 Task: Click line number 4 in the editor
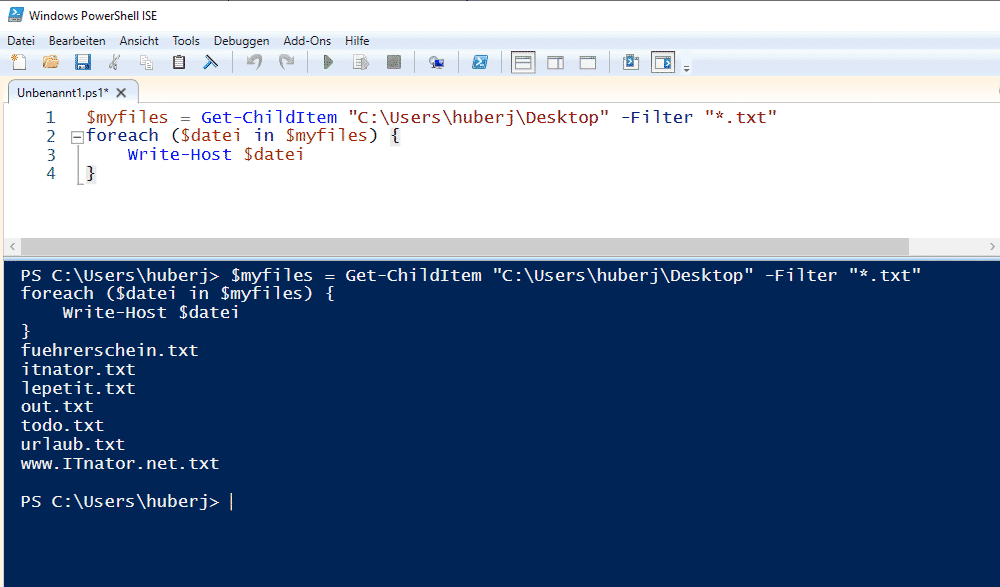[x=50, y=173]
